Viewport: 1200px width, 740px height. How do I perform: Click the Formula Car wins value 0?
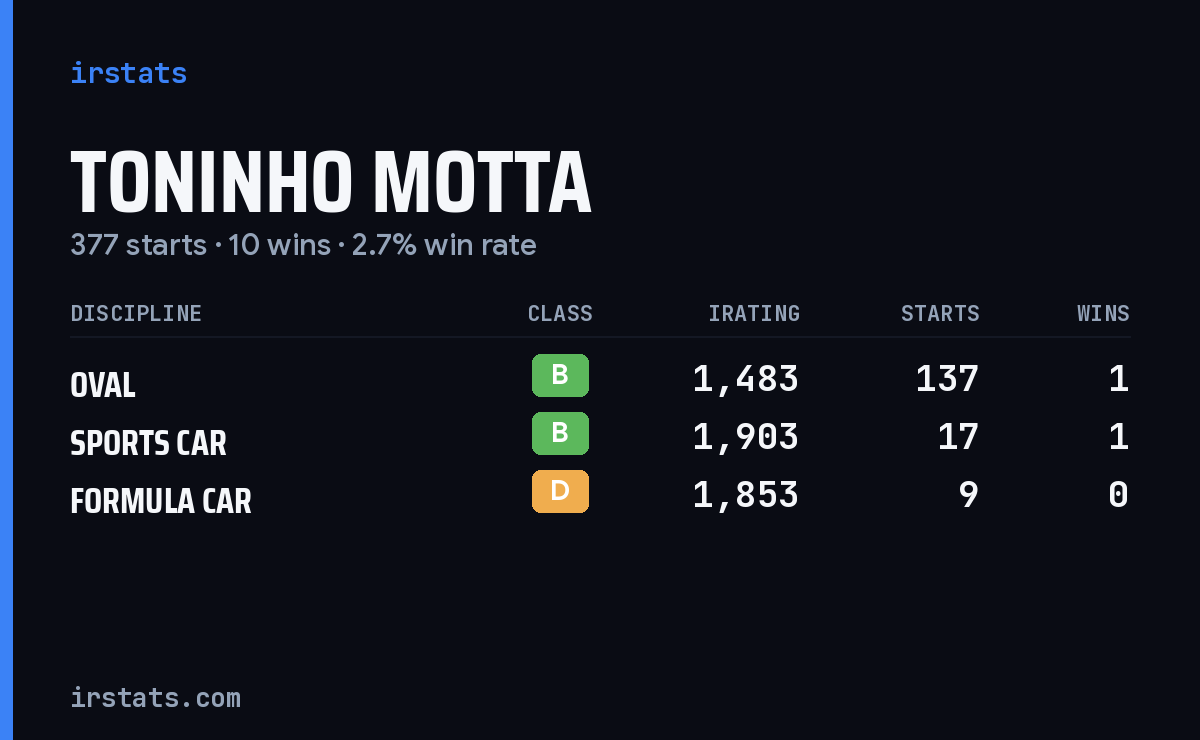(x=1118, y=495)
